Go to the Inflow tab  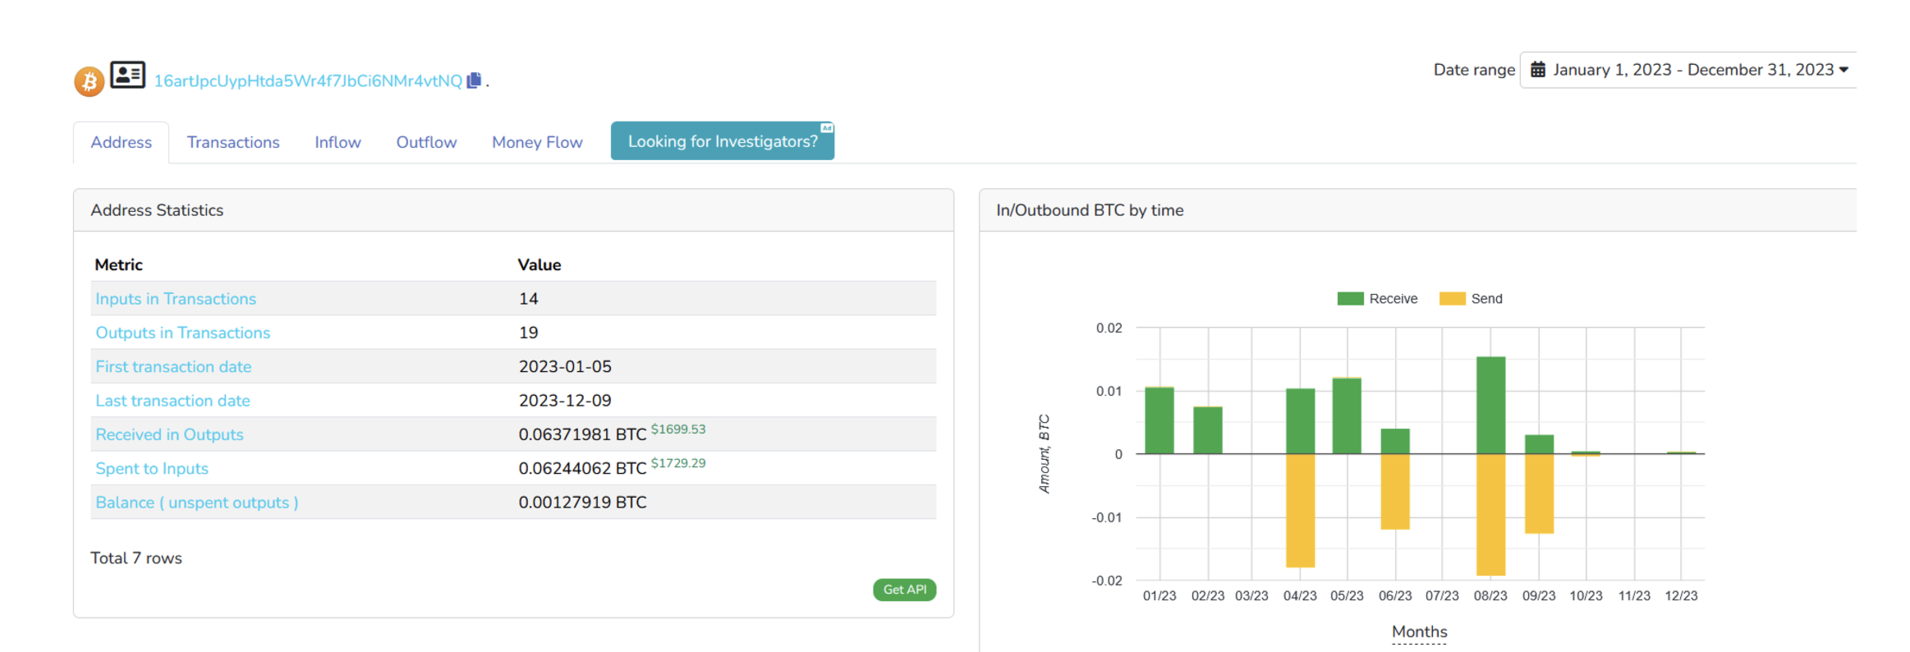338,142
